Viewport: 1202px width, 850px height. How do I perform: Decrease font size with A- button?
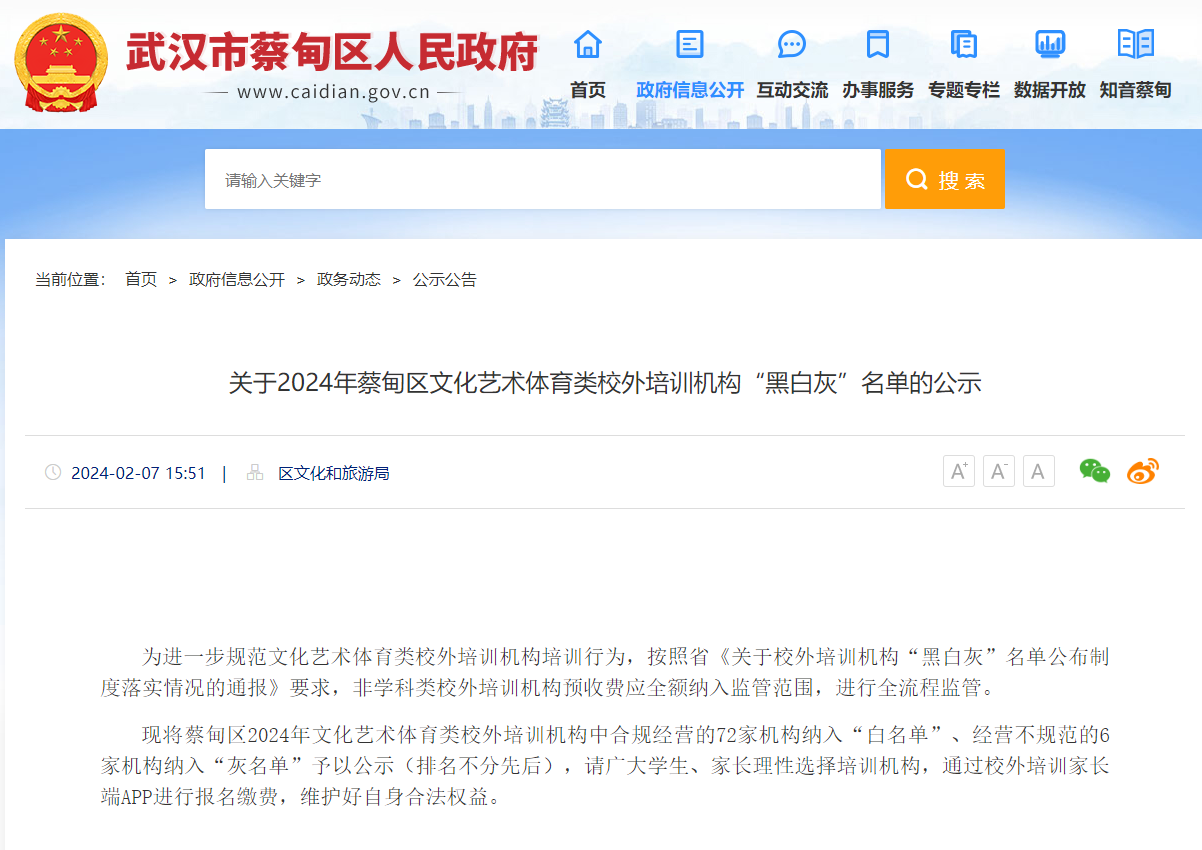(999, 471)
